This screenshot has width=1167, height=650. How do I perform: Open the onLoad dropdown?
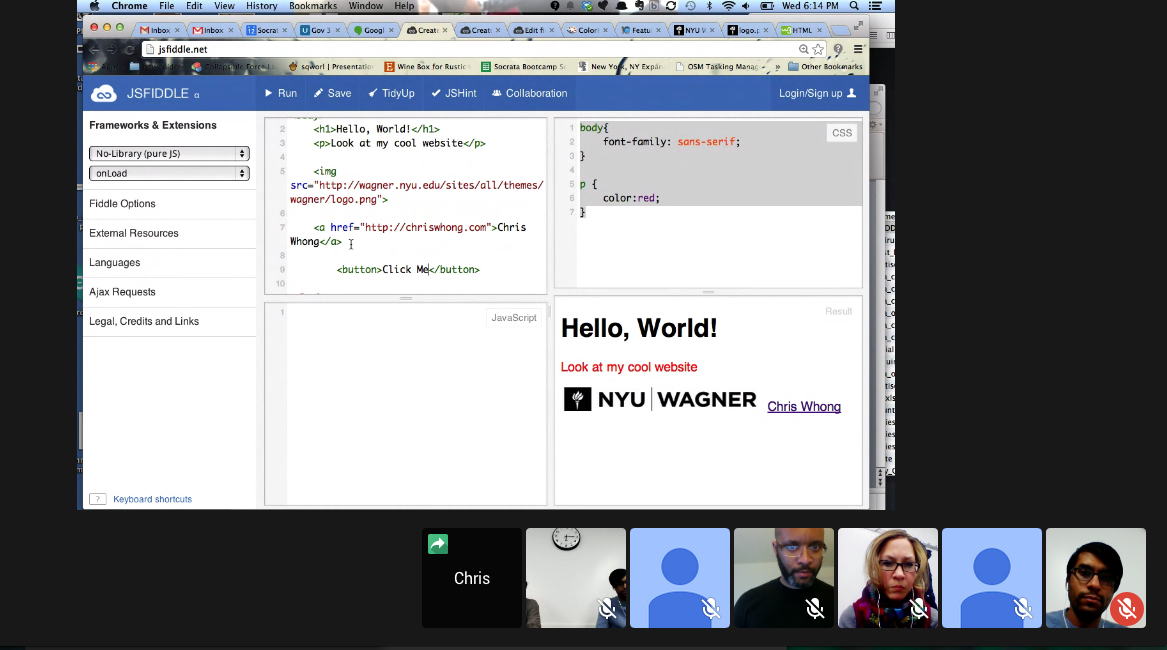pos(169,174)
